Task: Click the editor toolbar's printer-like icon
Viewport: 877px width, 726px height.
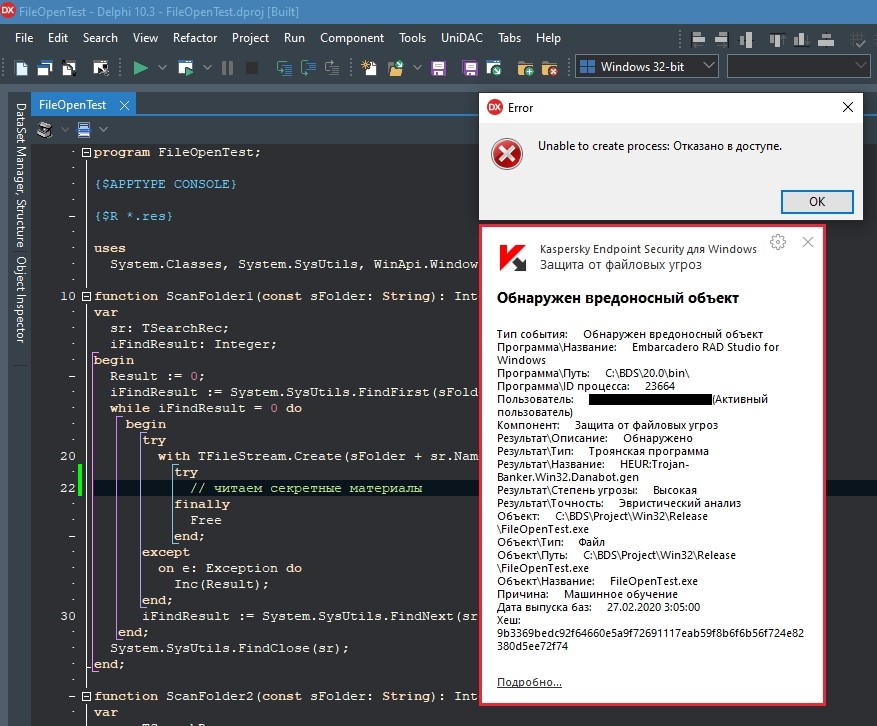Action: (45, 130)
